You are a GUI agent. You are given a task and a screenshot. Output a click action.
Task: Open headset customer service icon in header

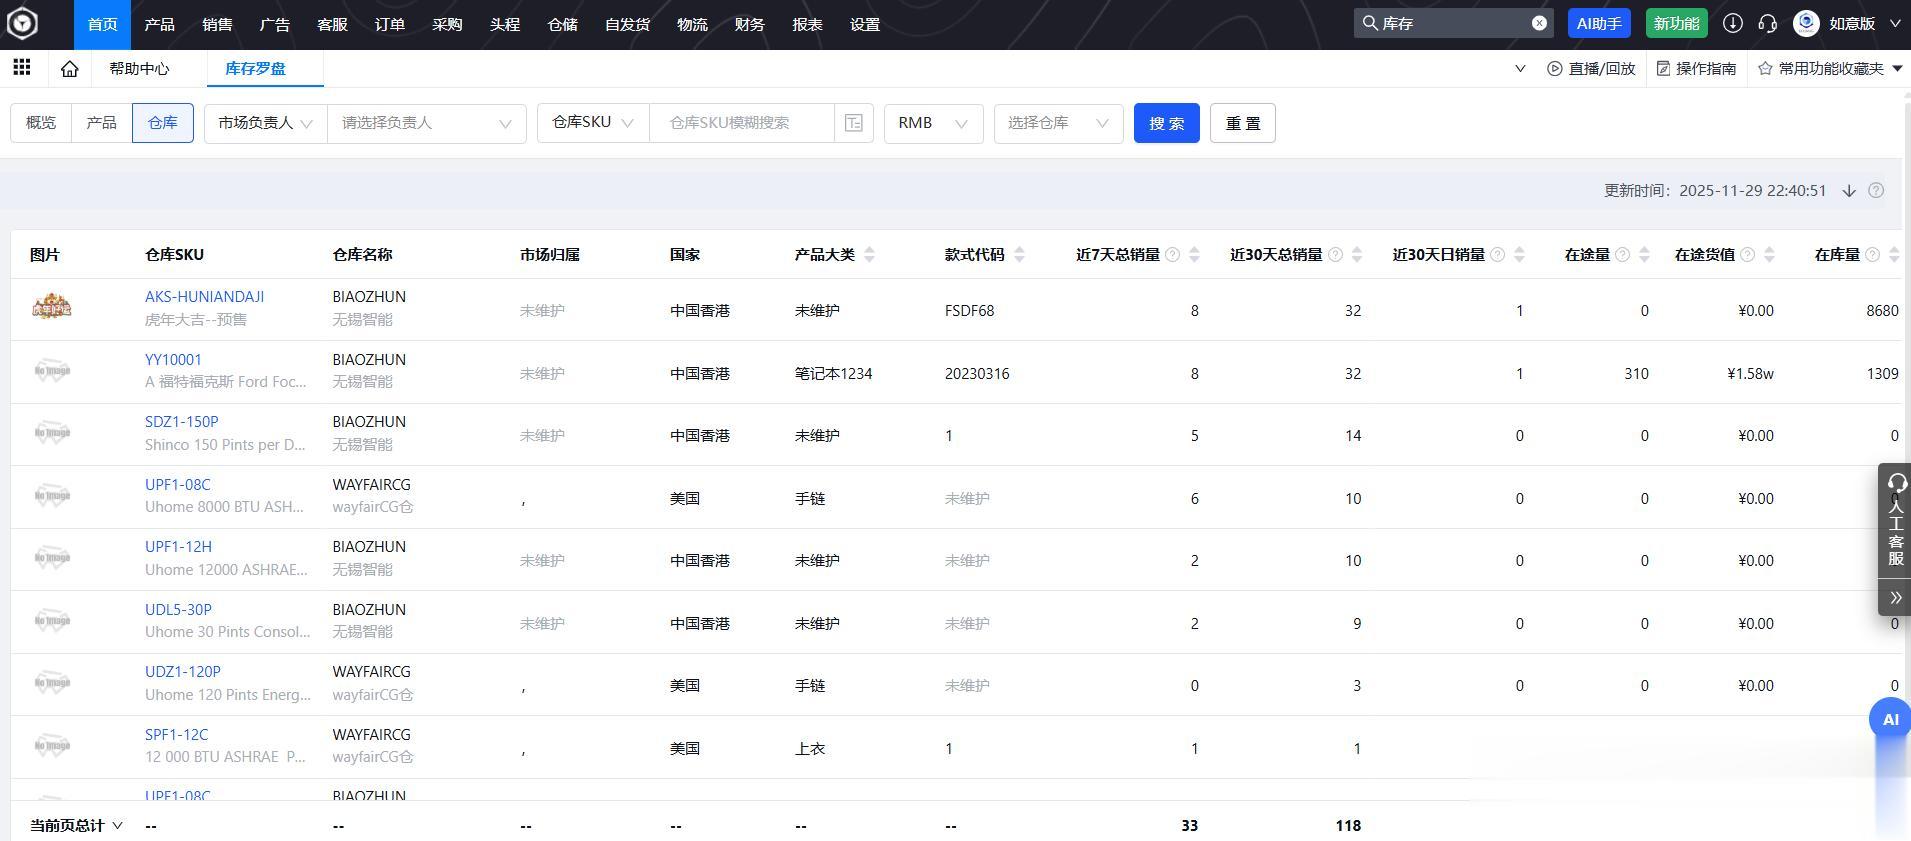tap(1767, 23)
